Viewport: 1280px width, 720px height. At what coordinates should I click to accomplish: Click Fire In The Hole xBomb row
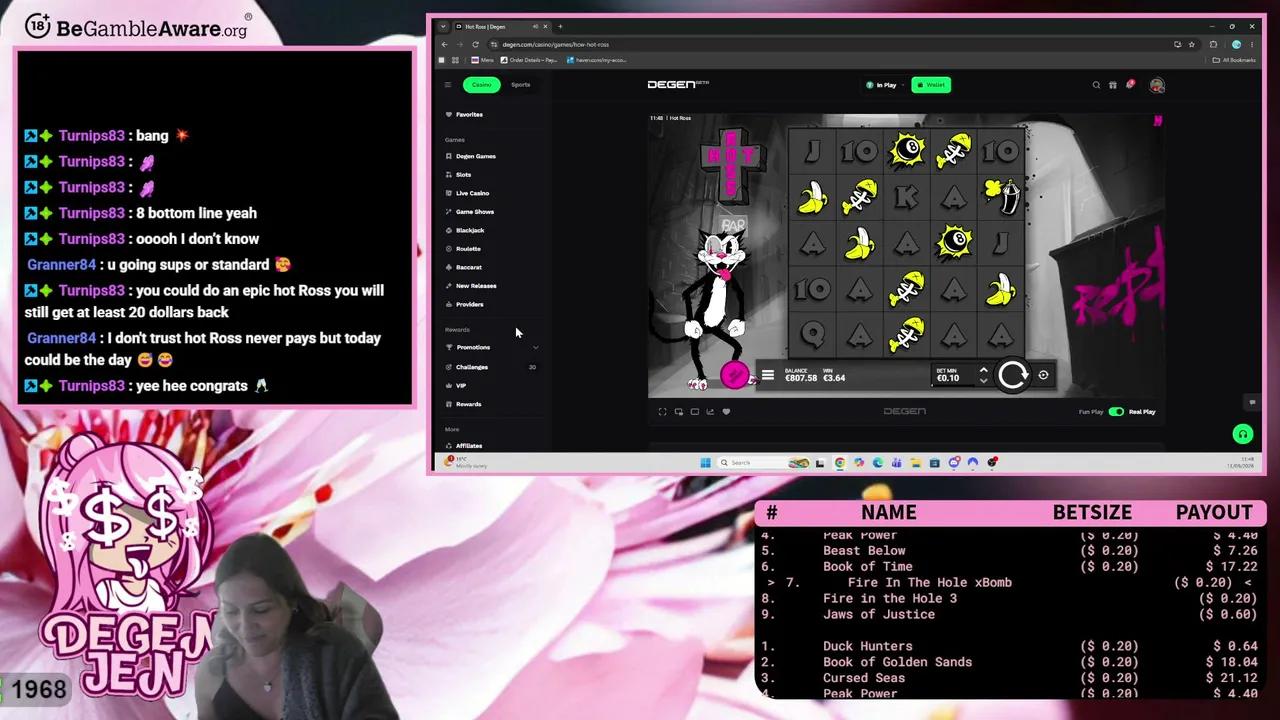tap(1010, 582)
